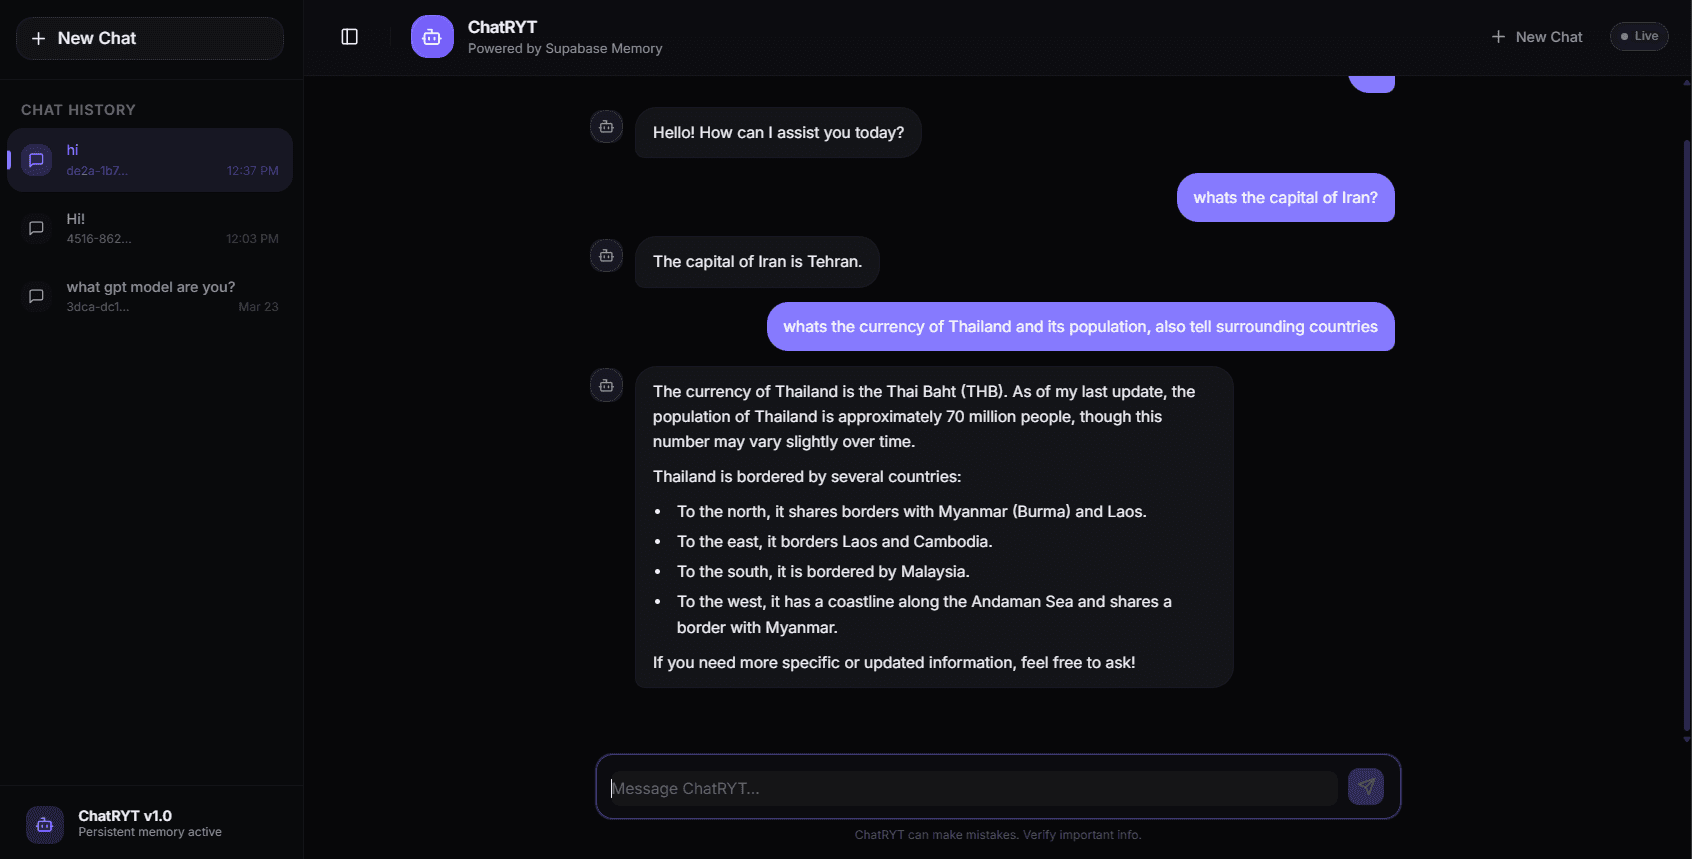This screenshot has width=1692, height=859.
Task: Click the plus icon inside the sidebar New Chat button
Action: click(x=38, y=38)
